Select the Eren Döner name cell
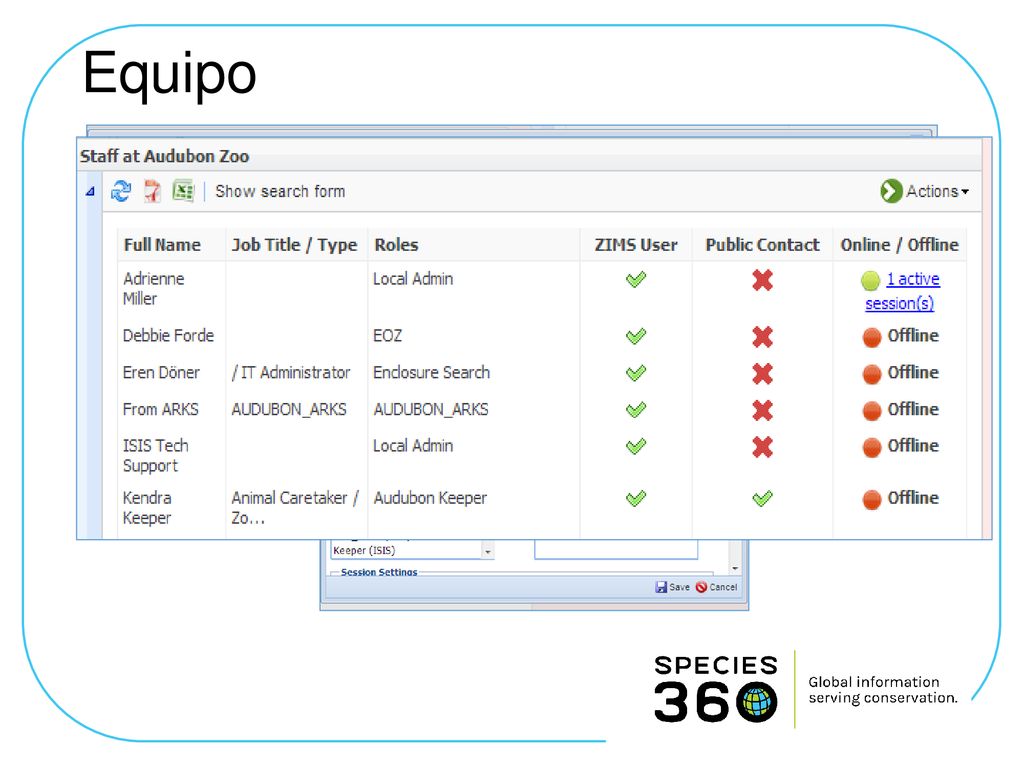 (161, 372)
